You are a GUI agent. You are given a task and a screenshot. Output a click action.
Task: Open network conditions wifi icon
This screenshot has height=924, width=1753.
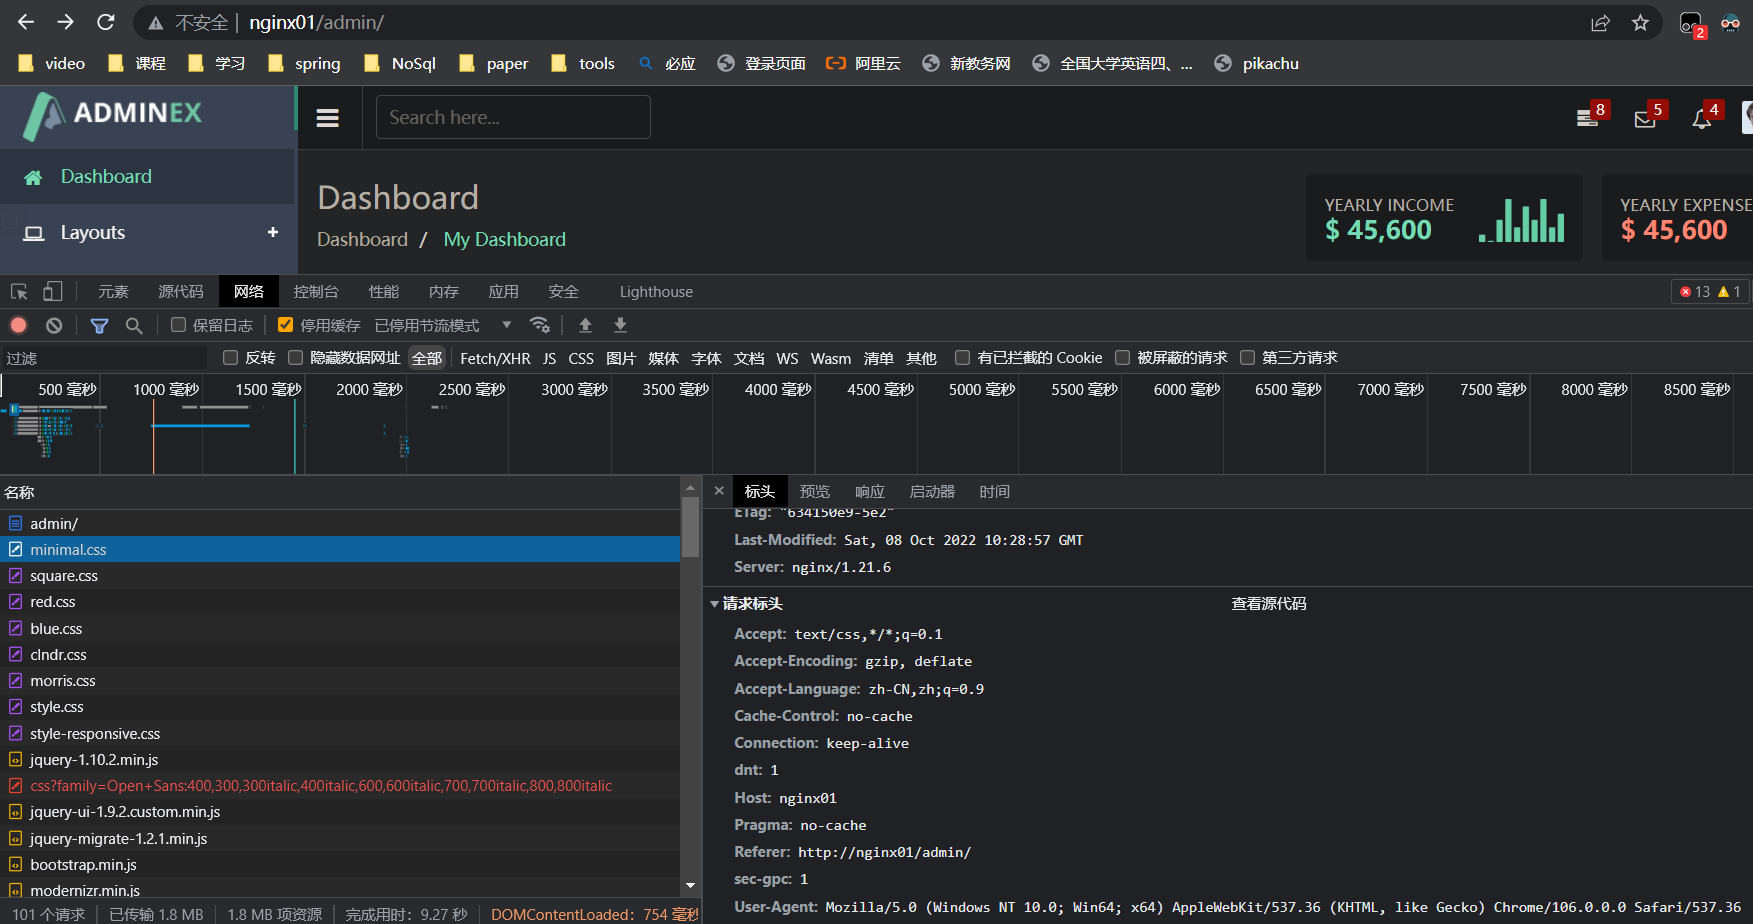pos(540,325)
